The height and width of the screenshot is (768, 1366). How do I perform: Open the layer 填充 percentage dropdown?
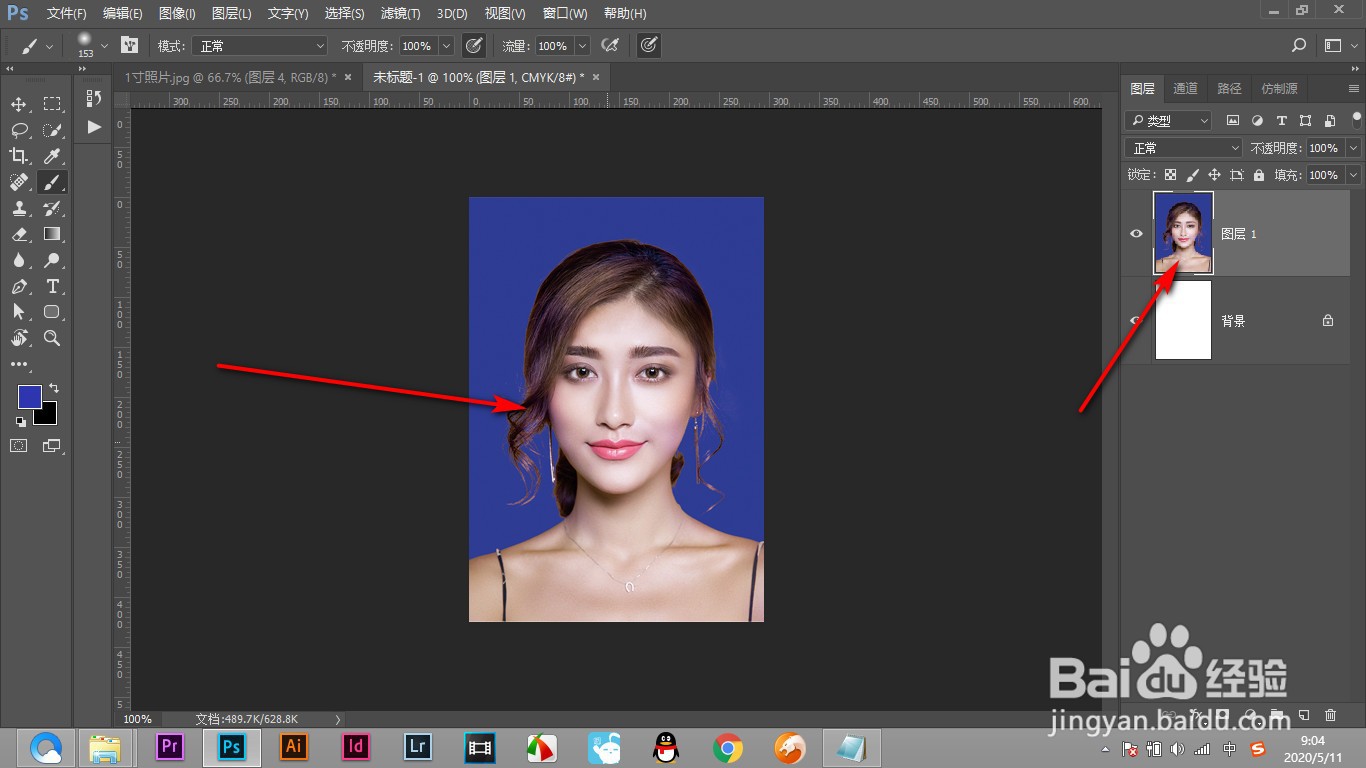coord(1354,175)
